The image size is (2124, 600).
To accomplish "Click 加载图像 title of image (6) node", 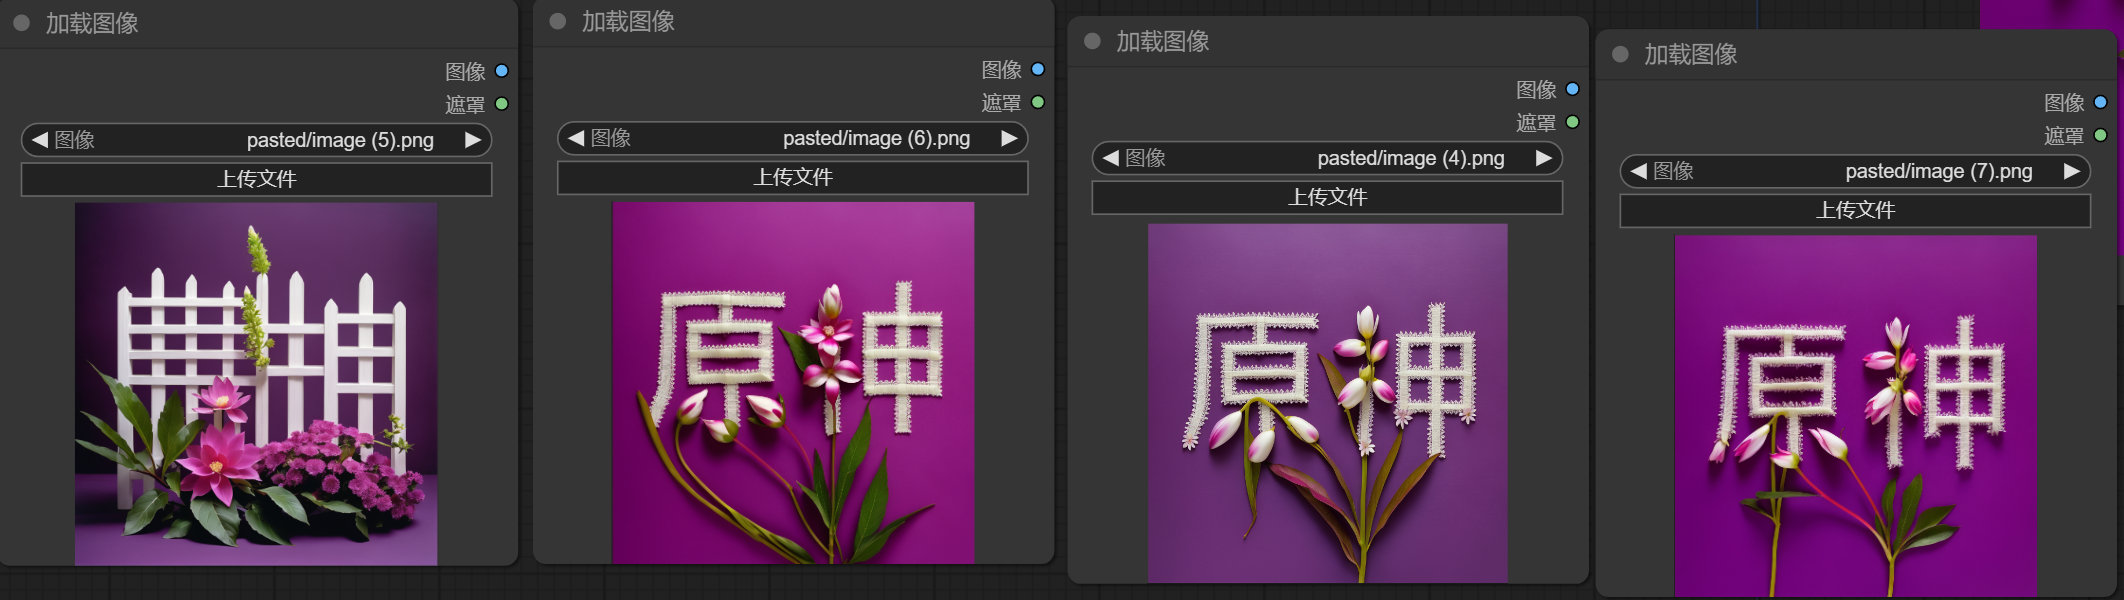I will pos(628,21).
